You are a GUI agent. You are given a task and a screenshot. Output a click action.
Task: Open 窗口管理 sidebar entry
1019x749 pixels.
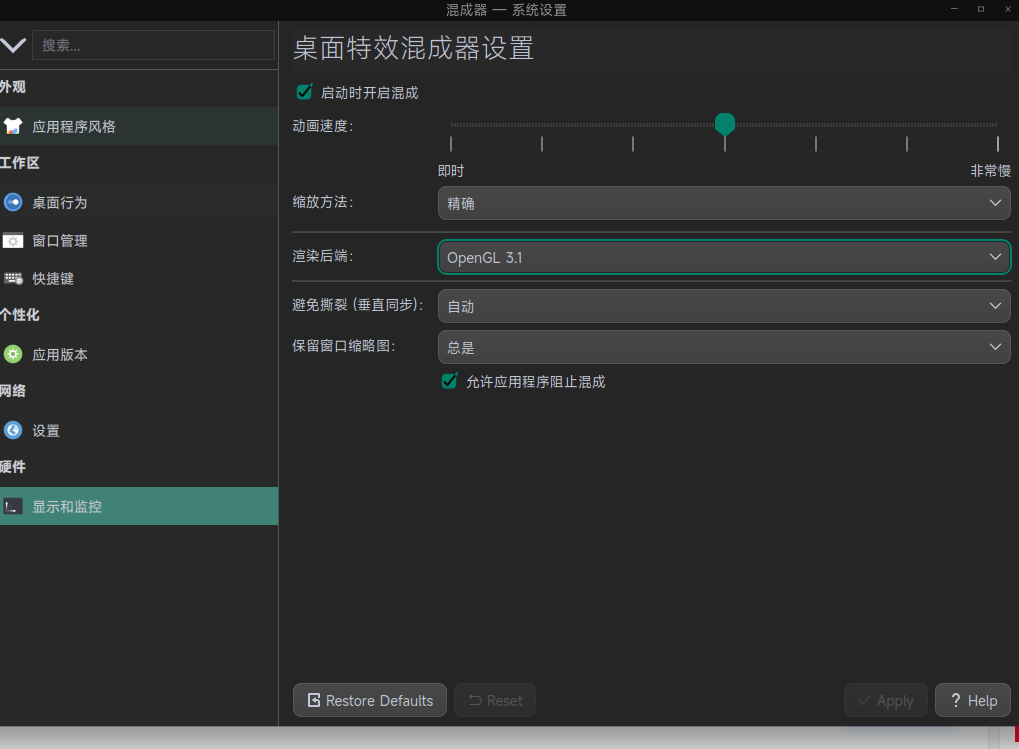point(60,241)
